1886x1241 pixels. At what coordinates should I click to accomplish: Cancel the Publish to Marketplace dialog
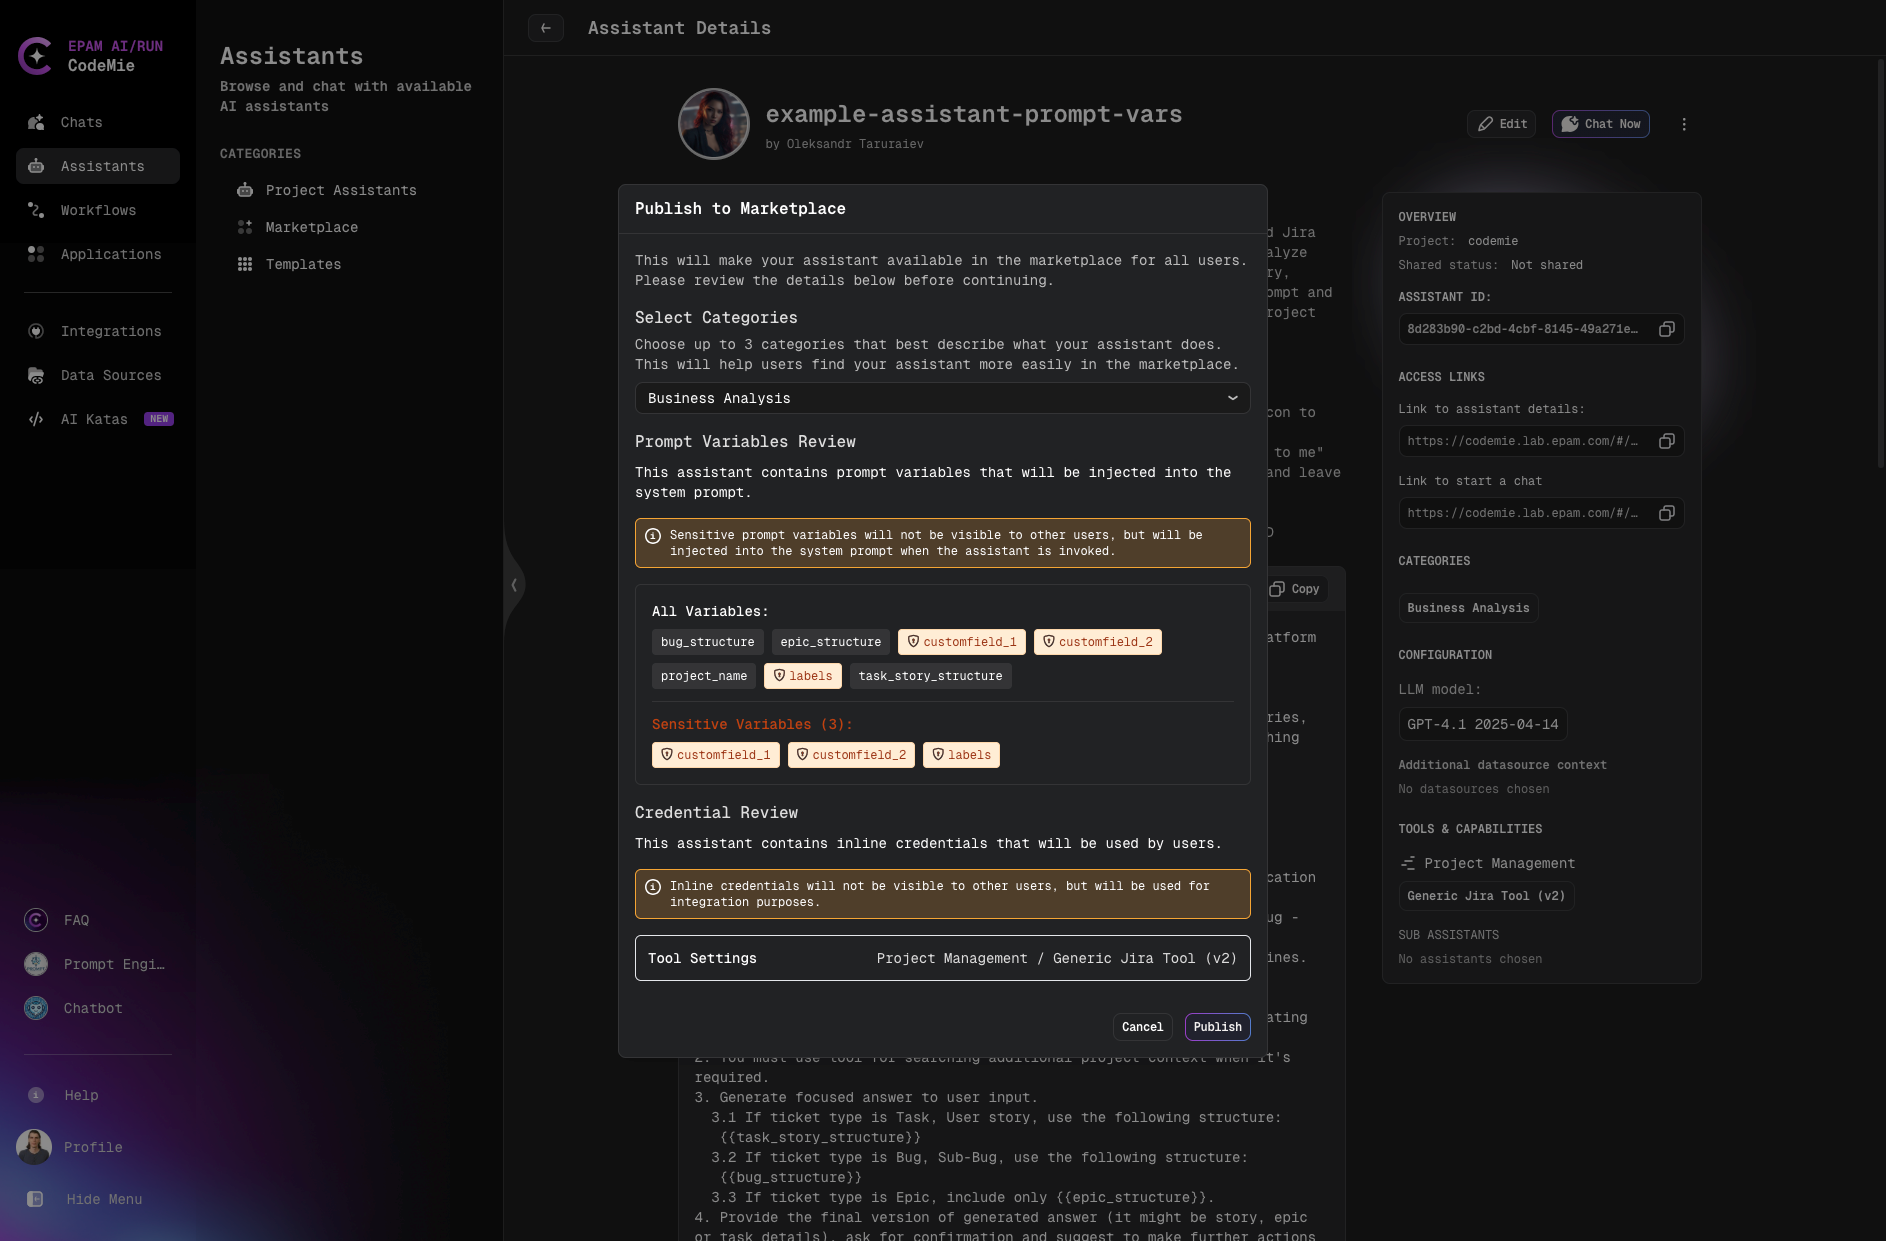pyautogui.click(x=1142, y=1027)
